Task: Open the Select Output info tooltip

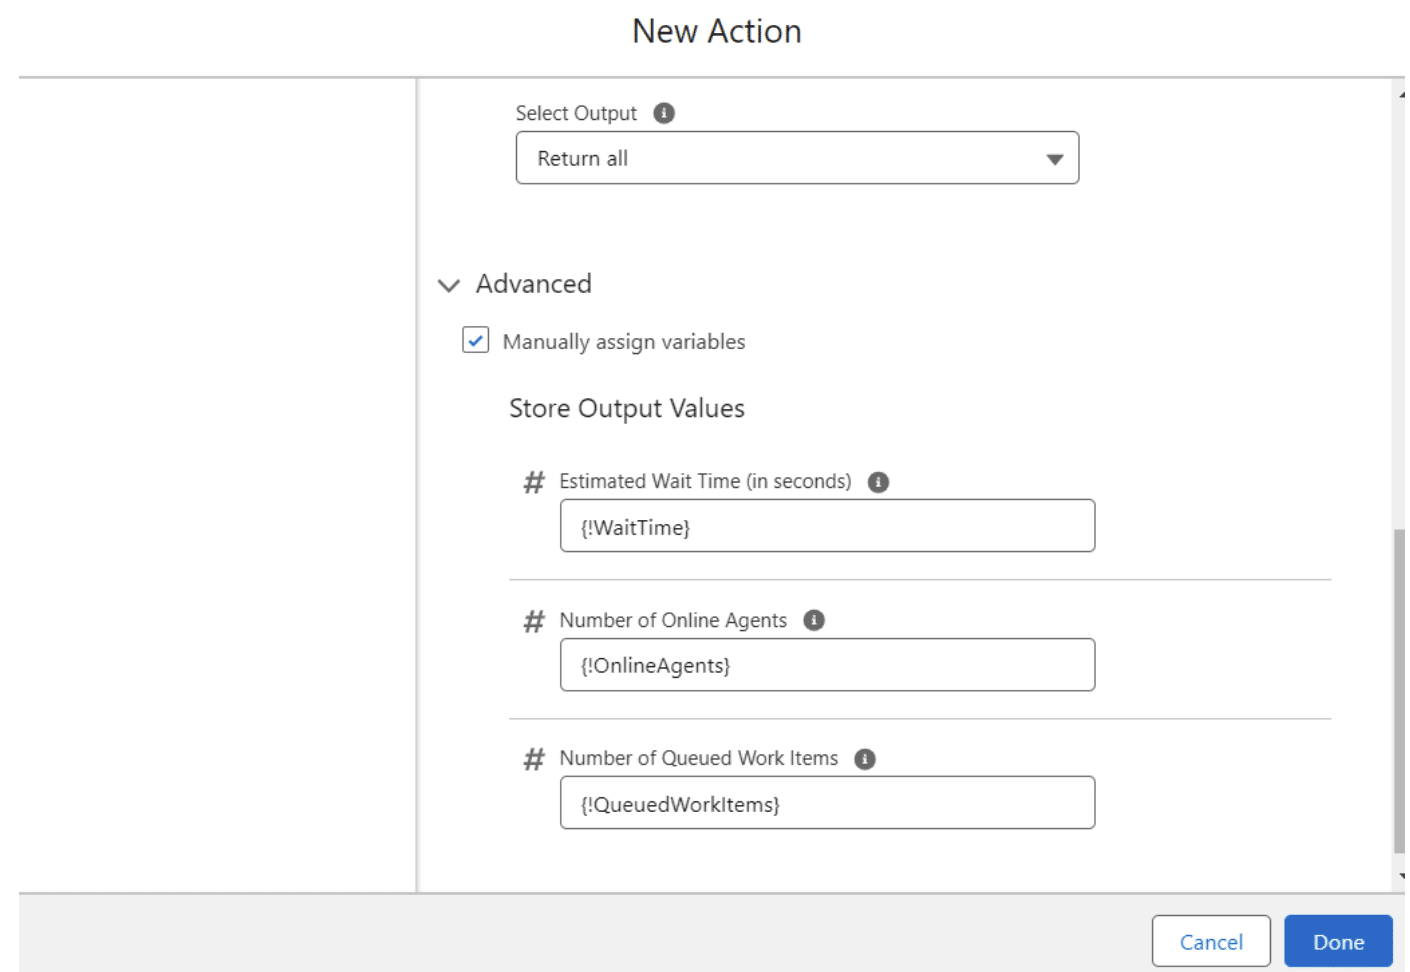Action: click(662, 112)
